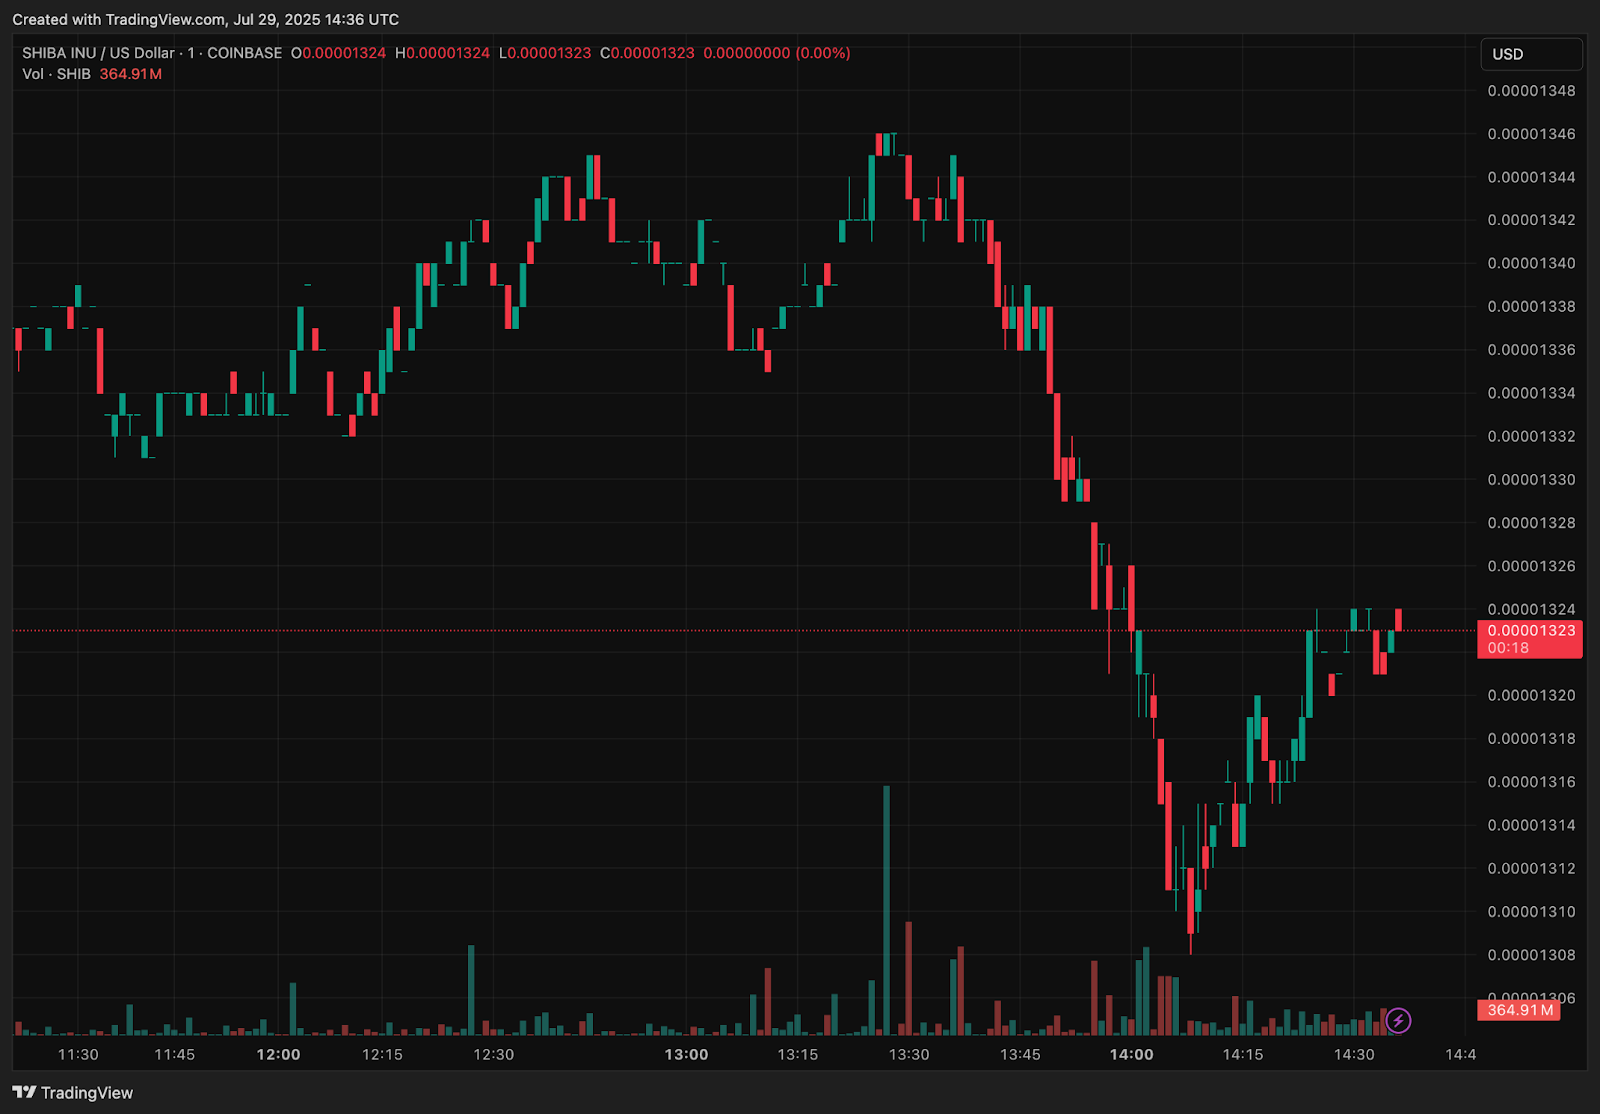Click the red volume label 364.91 M
This screenshot has height=1114, width=1600.
[1519, 1010]
